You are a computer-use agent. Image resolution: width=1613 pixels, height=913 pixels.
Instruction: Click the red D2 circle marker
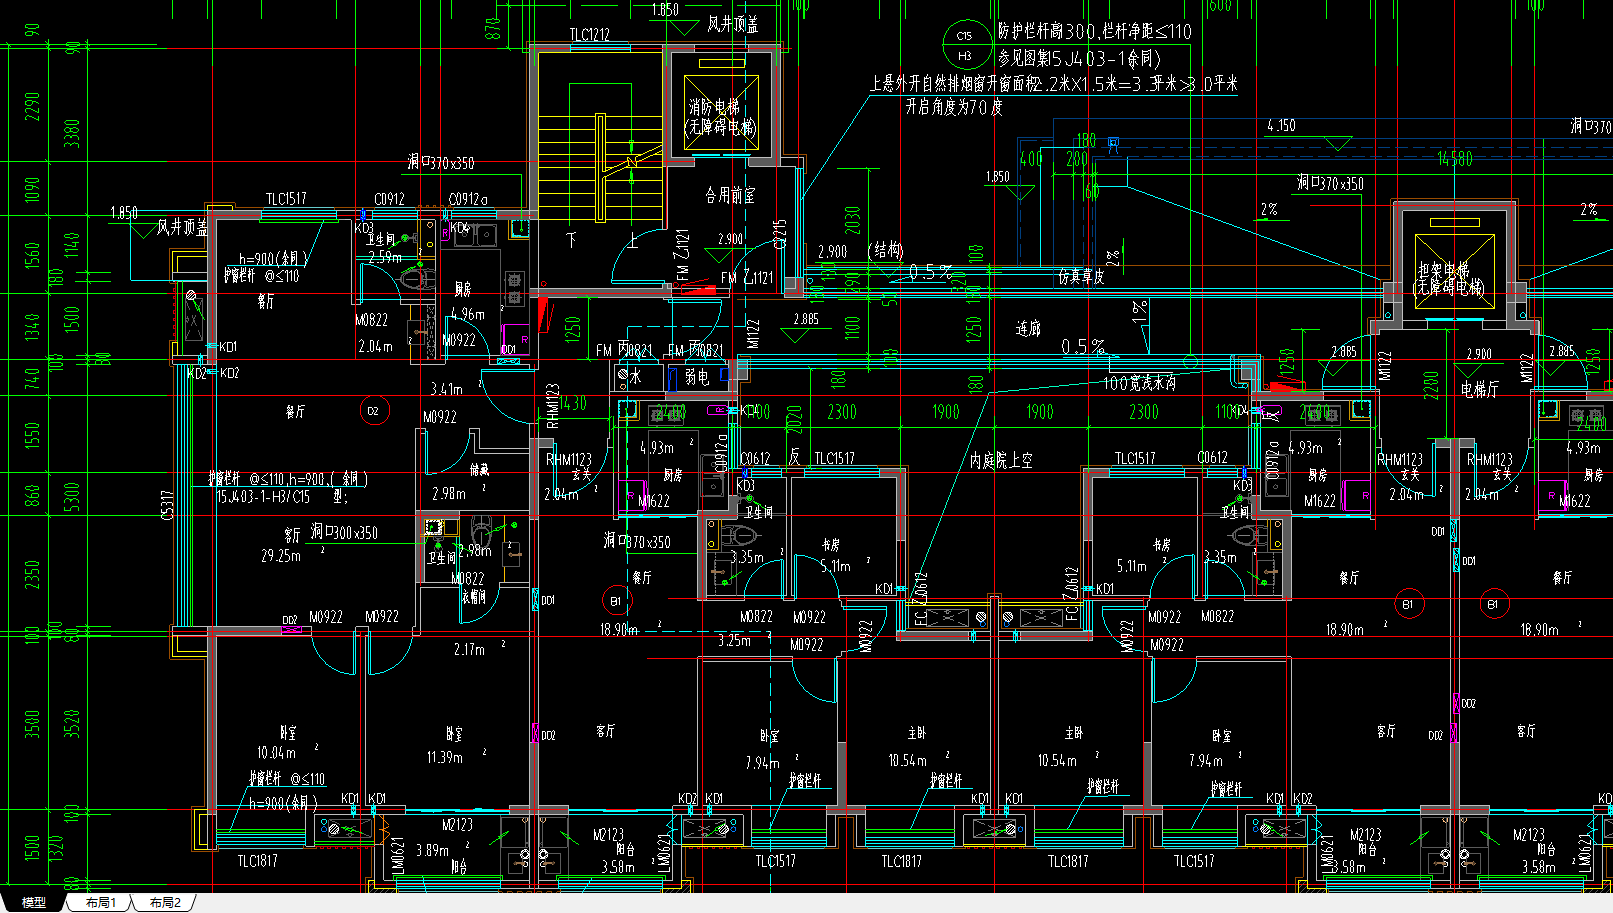coord(374,410)
